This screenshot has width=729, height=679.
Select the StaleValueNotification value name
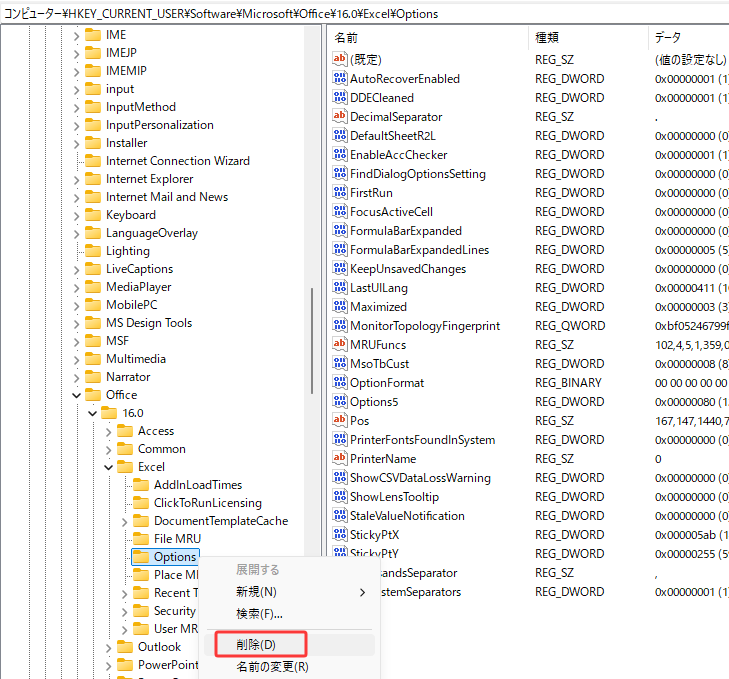click(x=407, y=516)
